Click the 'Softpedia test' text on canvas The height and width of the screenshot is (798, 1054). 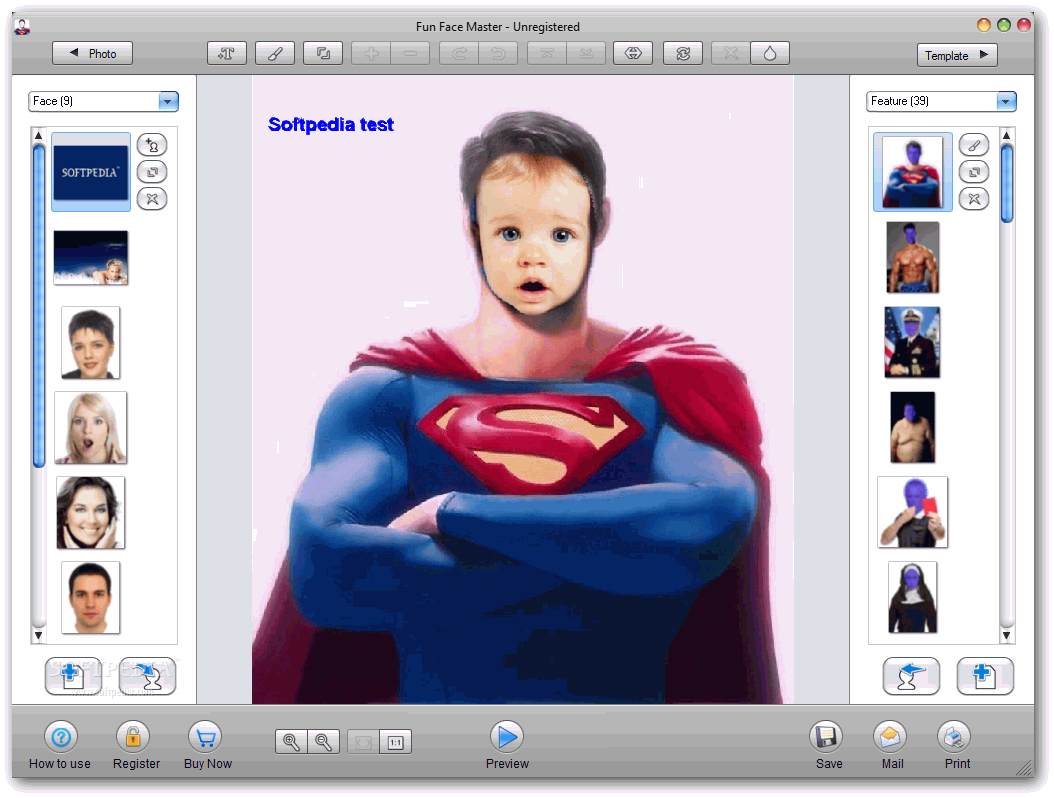[331, 124]
